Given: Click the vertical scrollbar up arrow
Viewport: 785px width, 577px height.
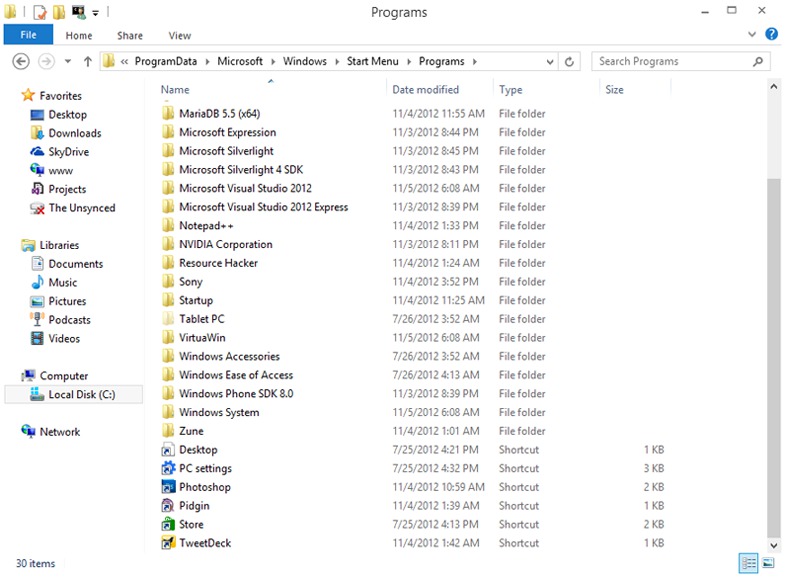Looking at the screenshot, I should click(x=774, y=87).
